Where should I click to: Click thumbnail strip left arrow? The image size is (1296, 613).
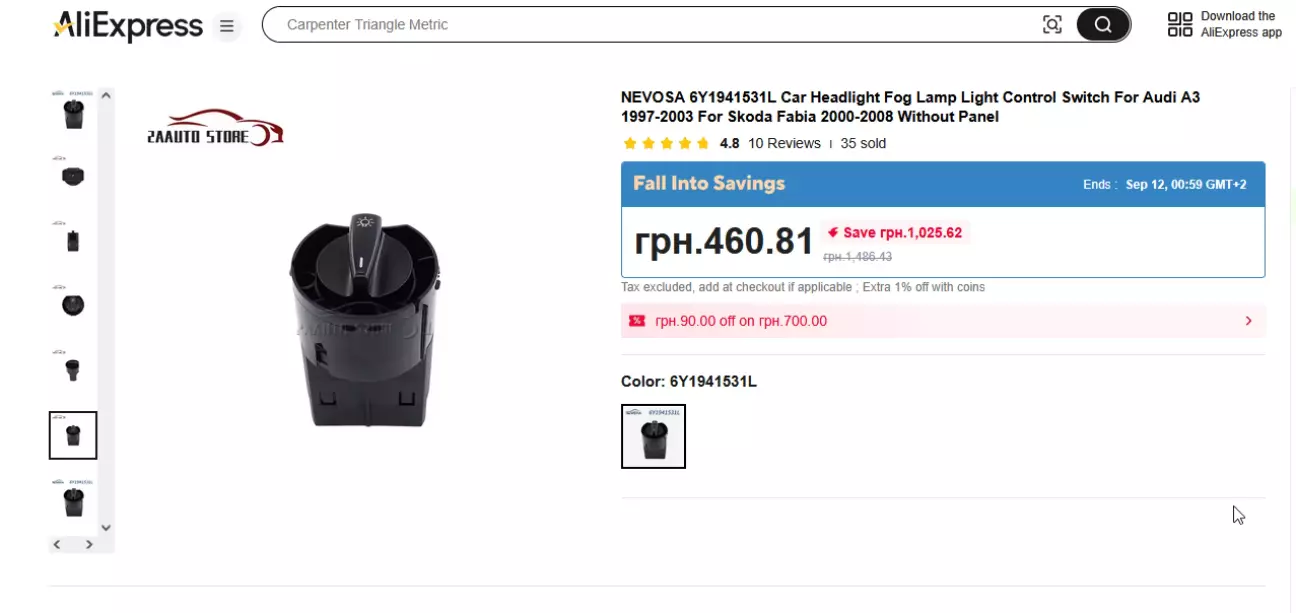[57, 544]
